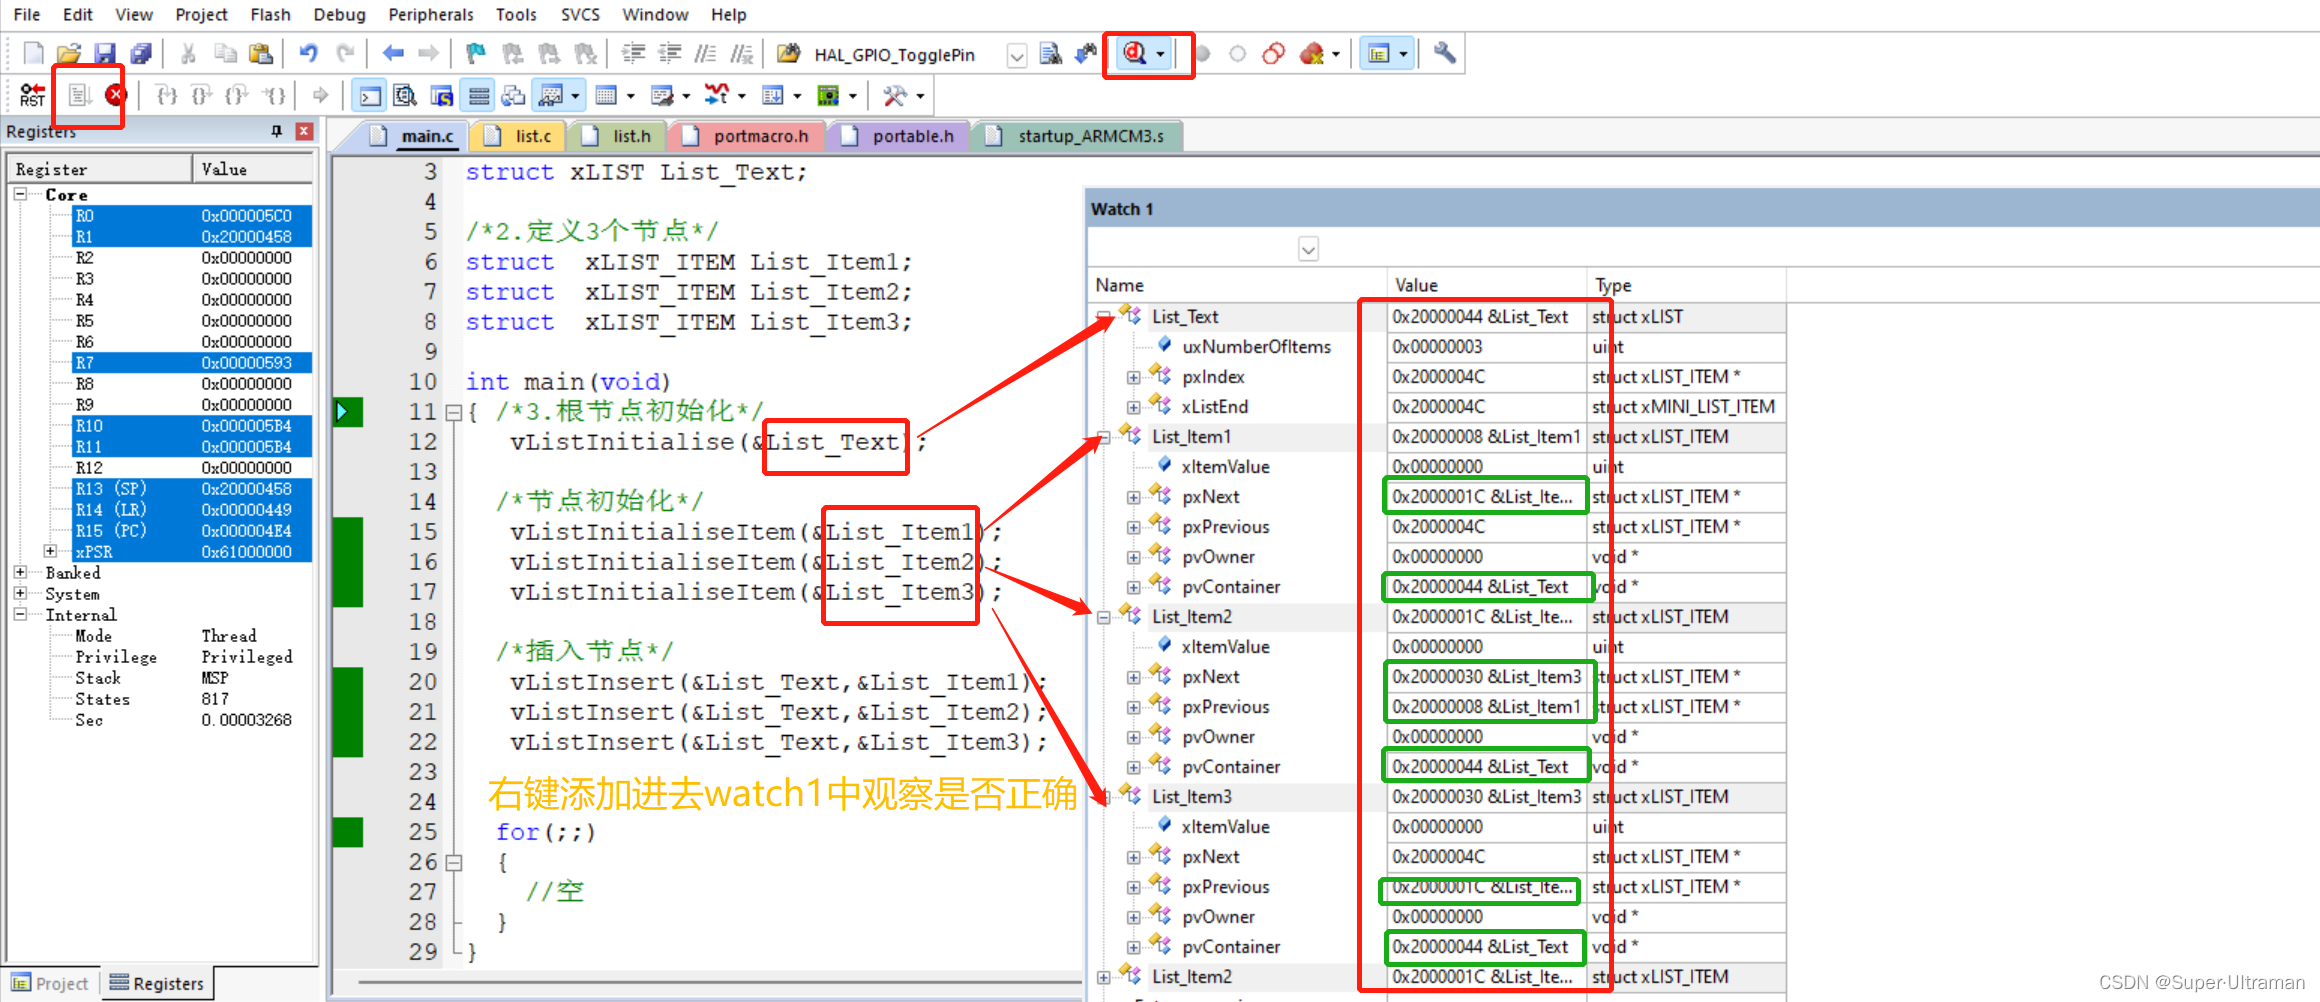This screenshot has width=2320, height=1002.
Task: Reset the CPU with RST icon
Action: click(x=32, y=96)
